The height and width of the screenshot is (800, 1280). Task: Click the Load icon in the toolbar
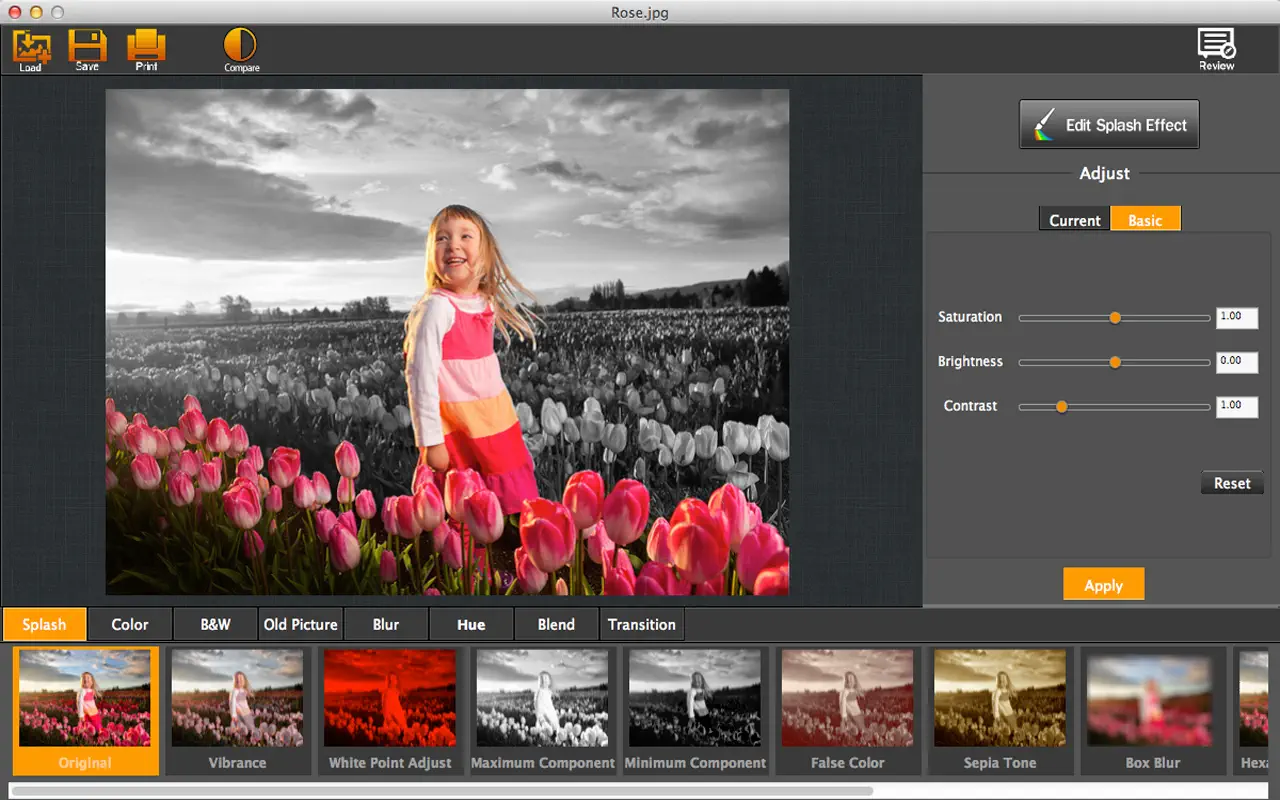click(30, 47)
